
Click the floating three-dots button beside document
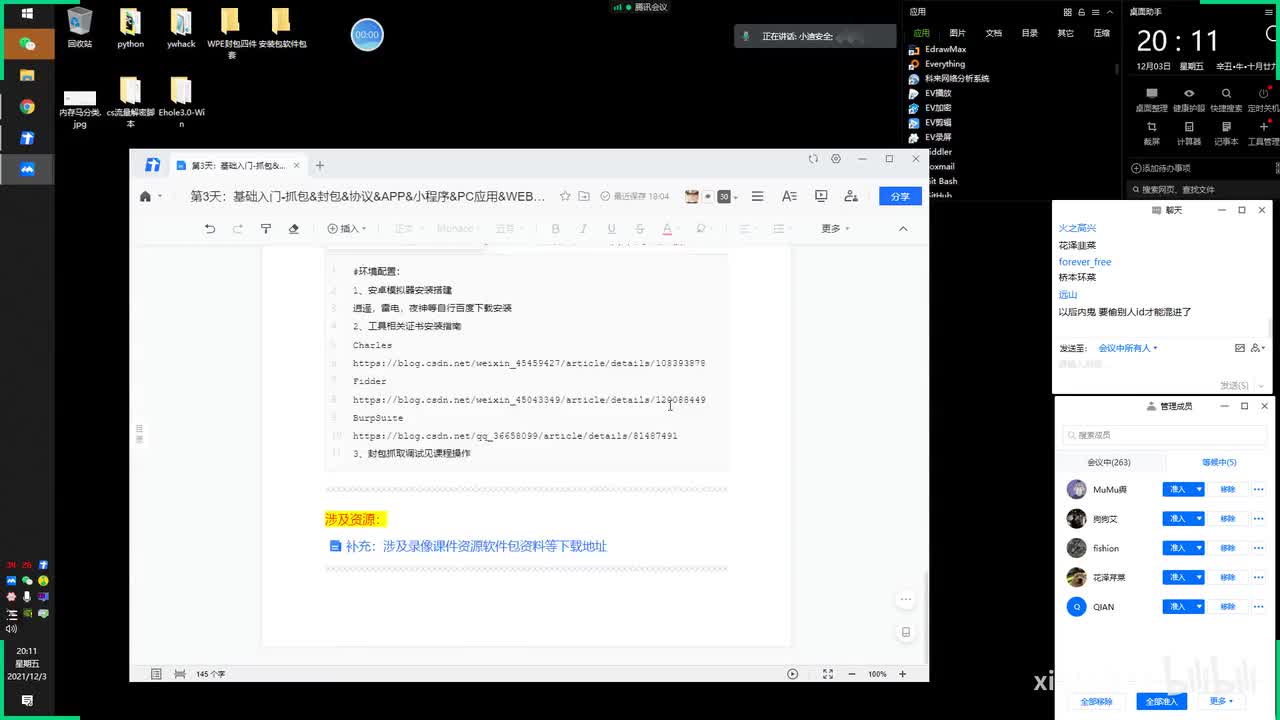point(906,600)
